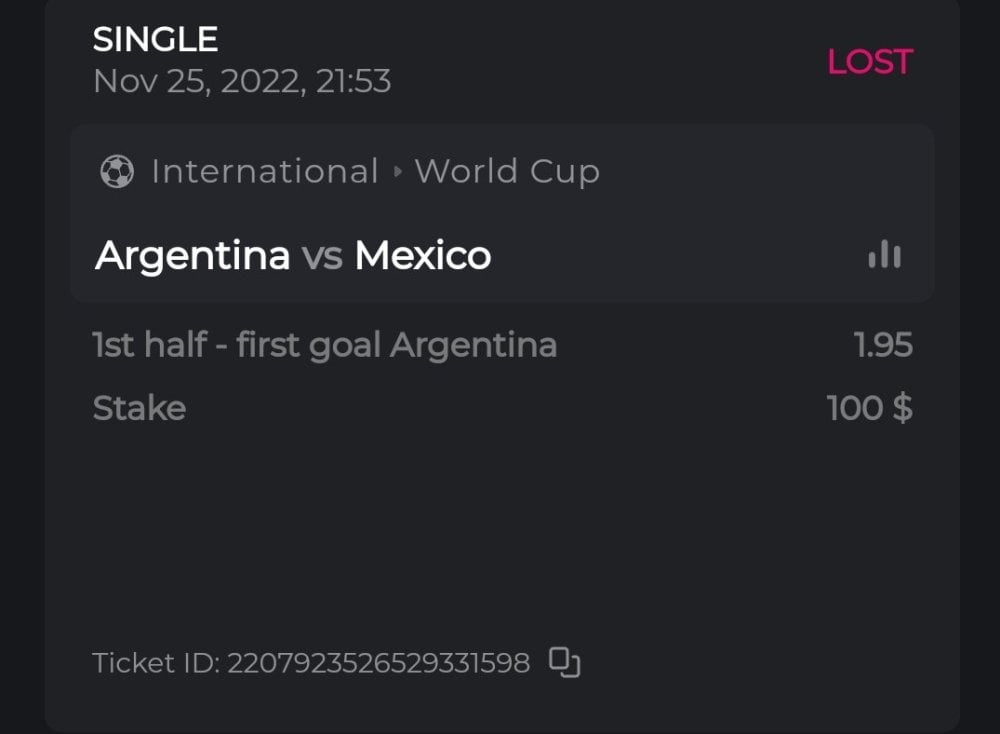The image size is (1000, 734).
Task: Click the arrow between International and World Cup
Action: [x=397, y=172]
